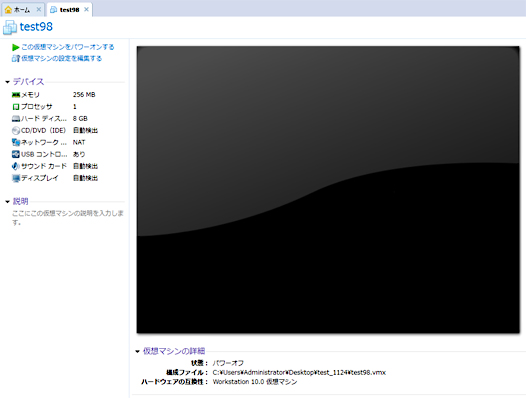The height and width of the screenshot is (398, 526).
Task: Click the 状態 label
Action: 199,363
